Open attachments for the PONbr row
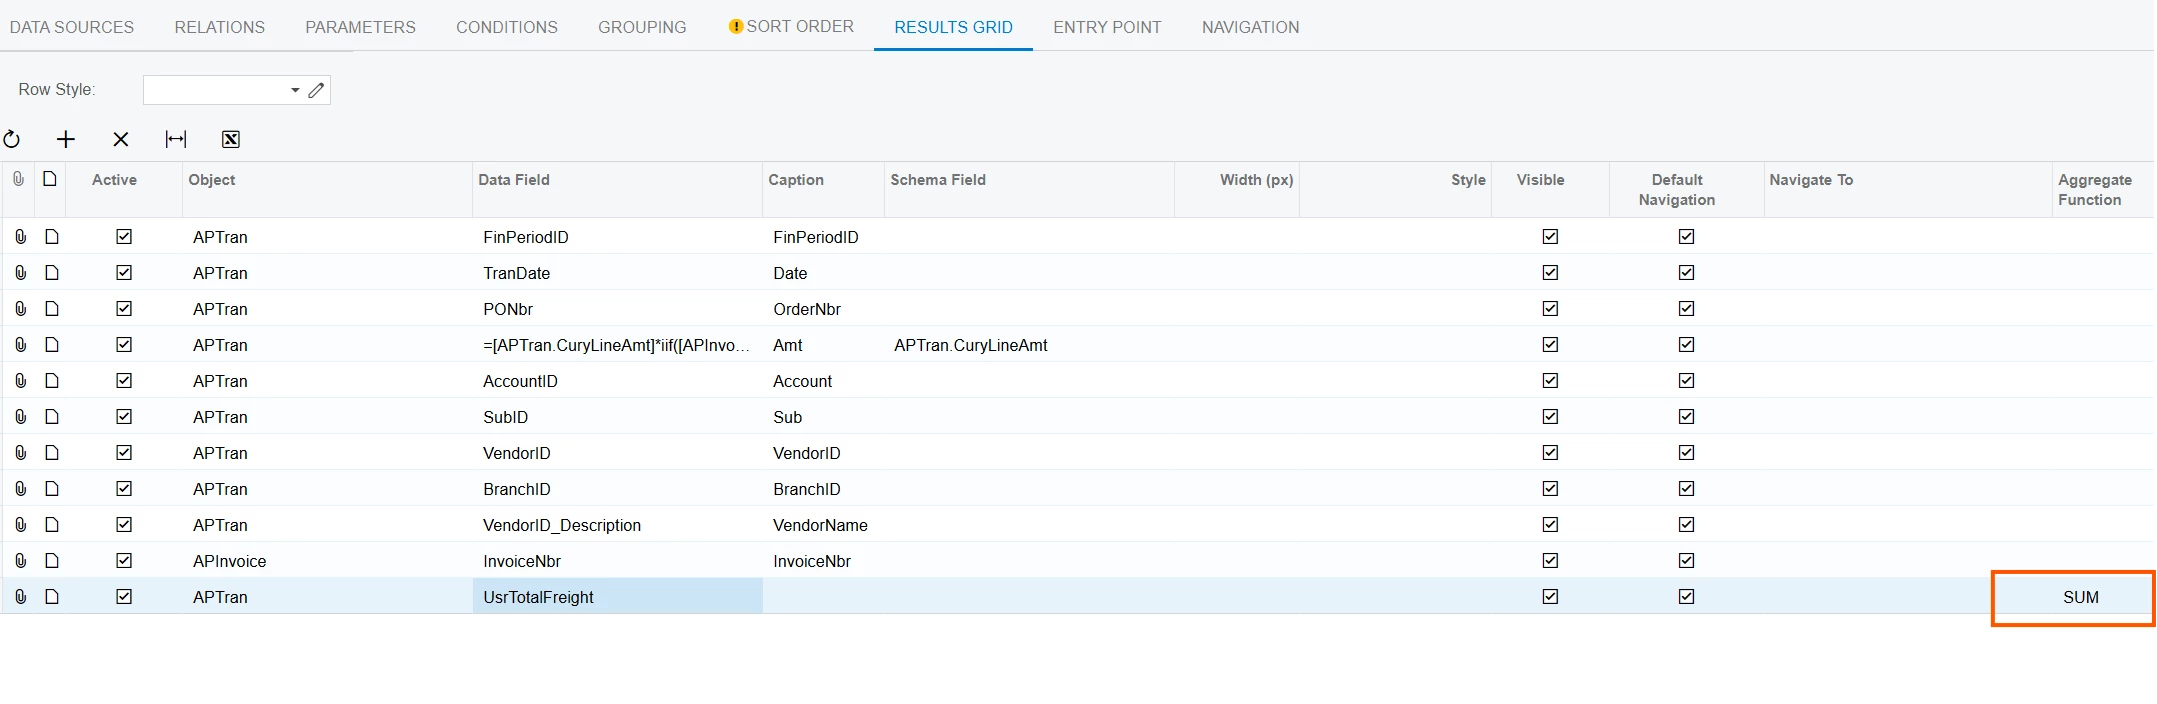Screen dimensions: 2157x704 pos(21,309)
